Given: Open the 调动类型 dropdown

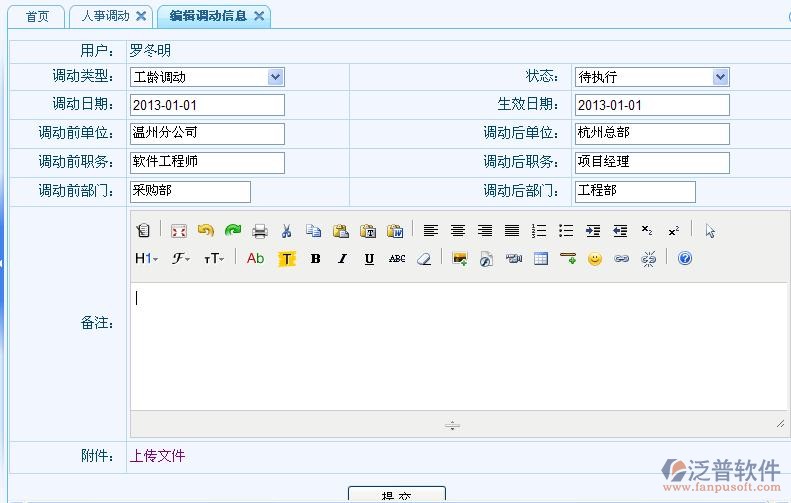Looking at the screenshot, I should click(275, 77).
